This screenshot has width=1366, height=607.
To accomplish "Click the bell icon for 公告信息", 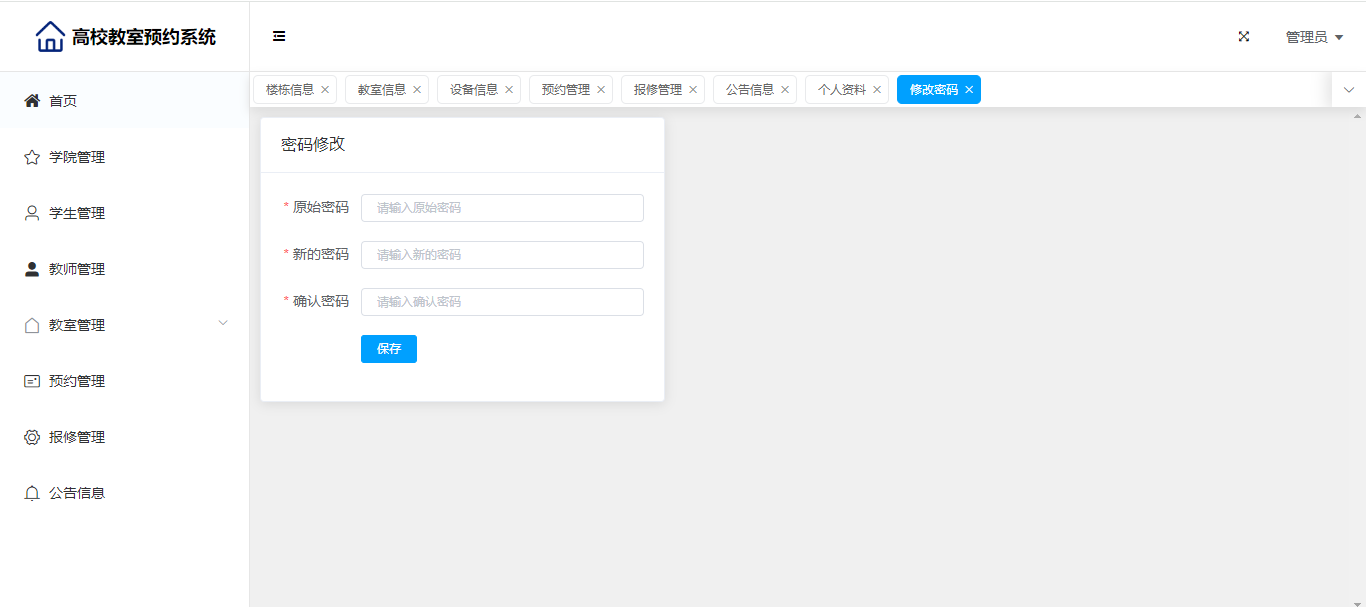I will click(x=32, y=493).
